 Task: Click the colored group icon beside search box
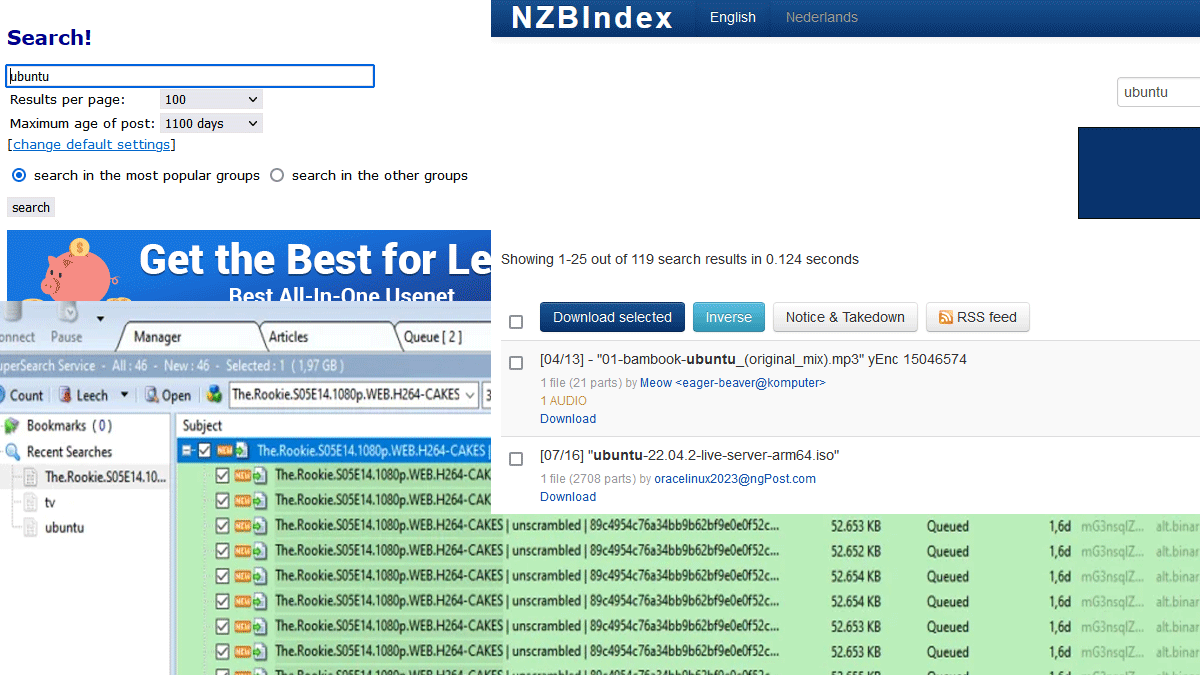214,395
